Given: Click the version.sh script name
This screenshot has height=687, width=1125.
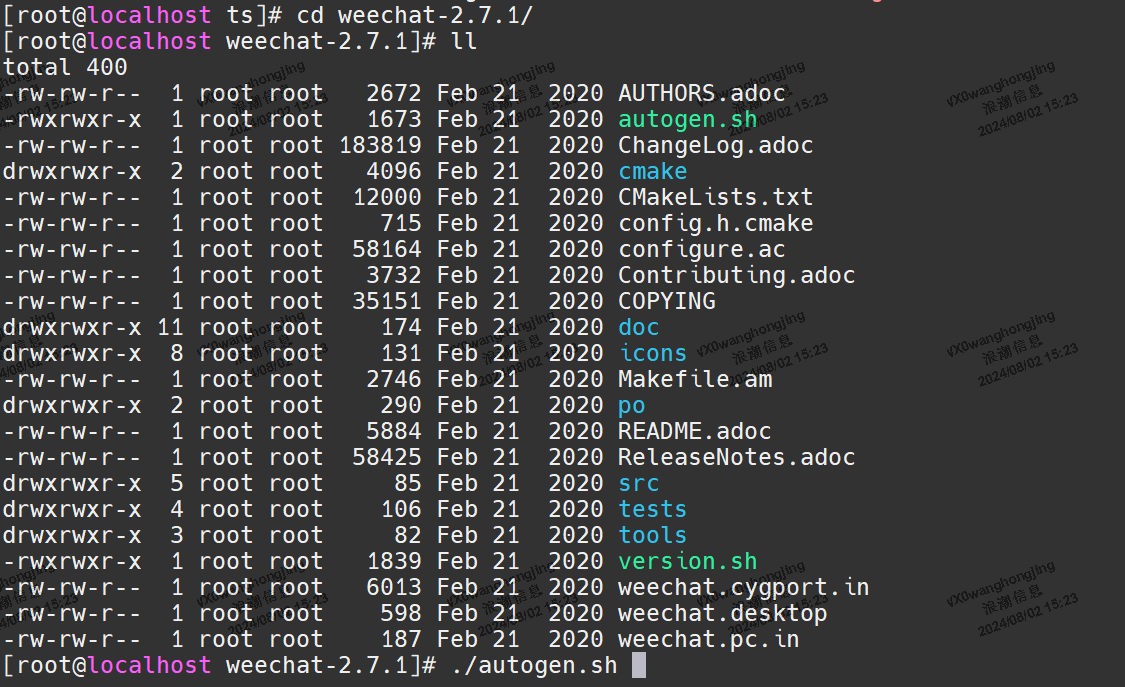Looking at the screenshot, I should (687, 560).
